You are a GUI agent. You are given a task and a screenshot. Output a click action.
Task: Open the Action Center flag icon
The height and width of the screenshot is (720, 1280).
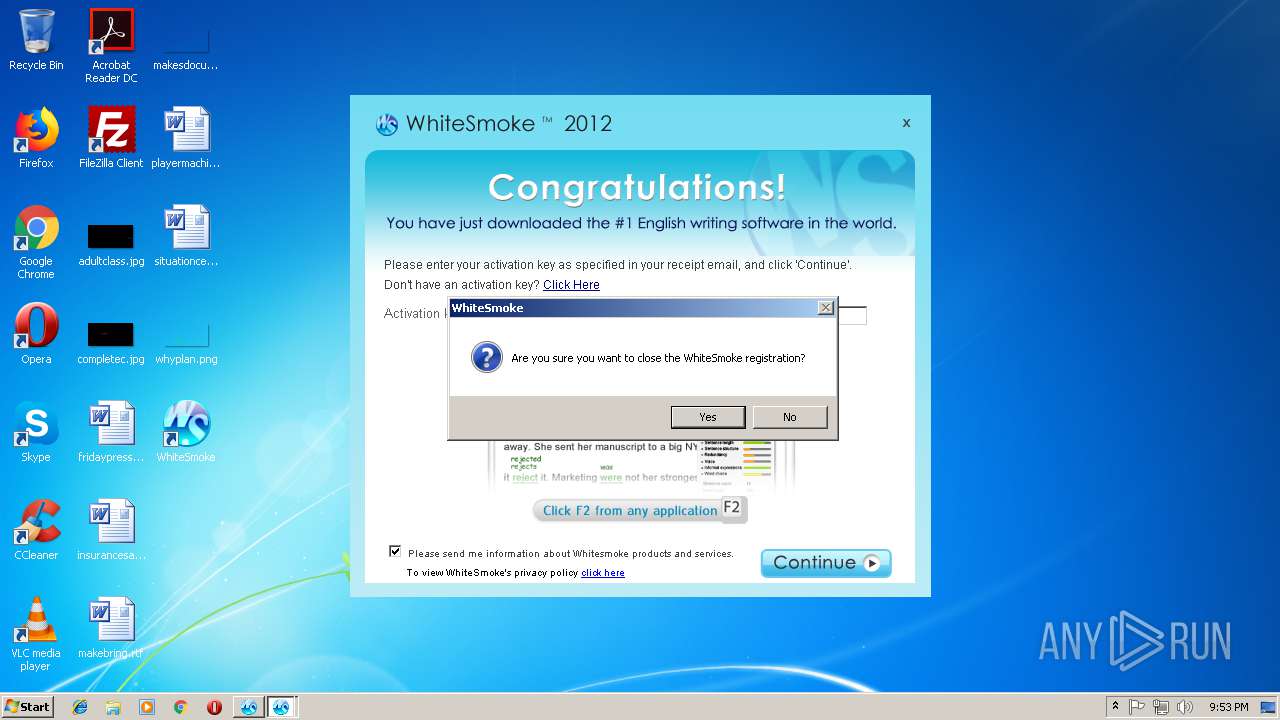(x=1137, y=707)
